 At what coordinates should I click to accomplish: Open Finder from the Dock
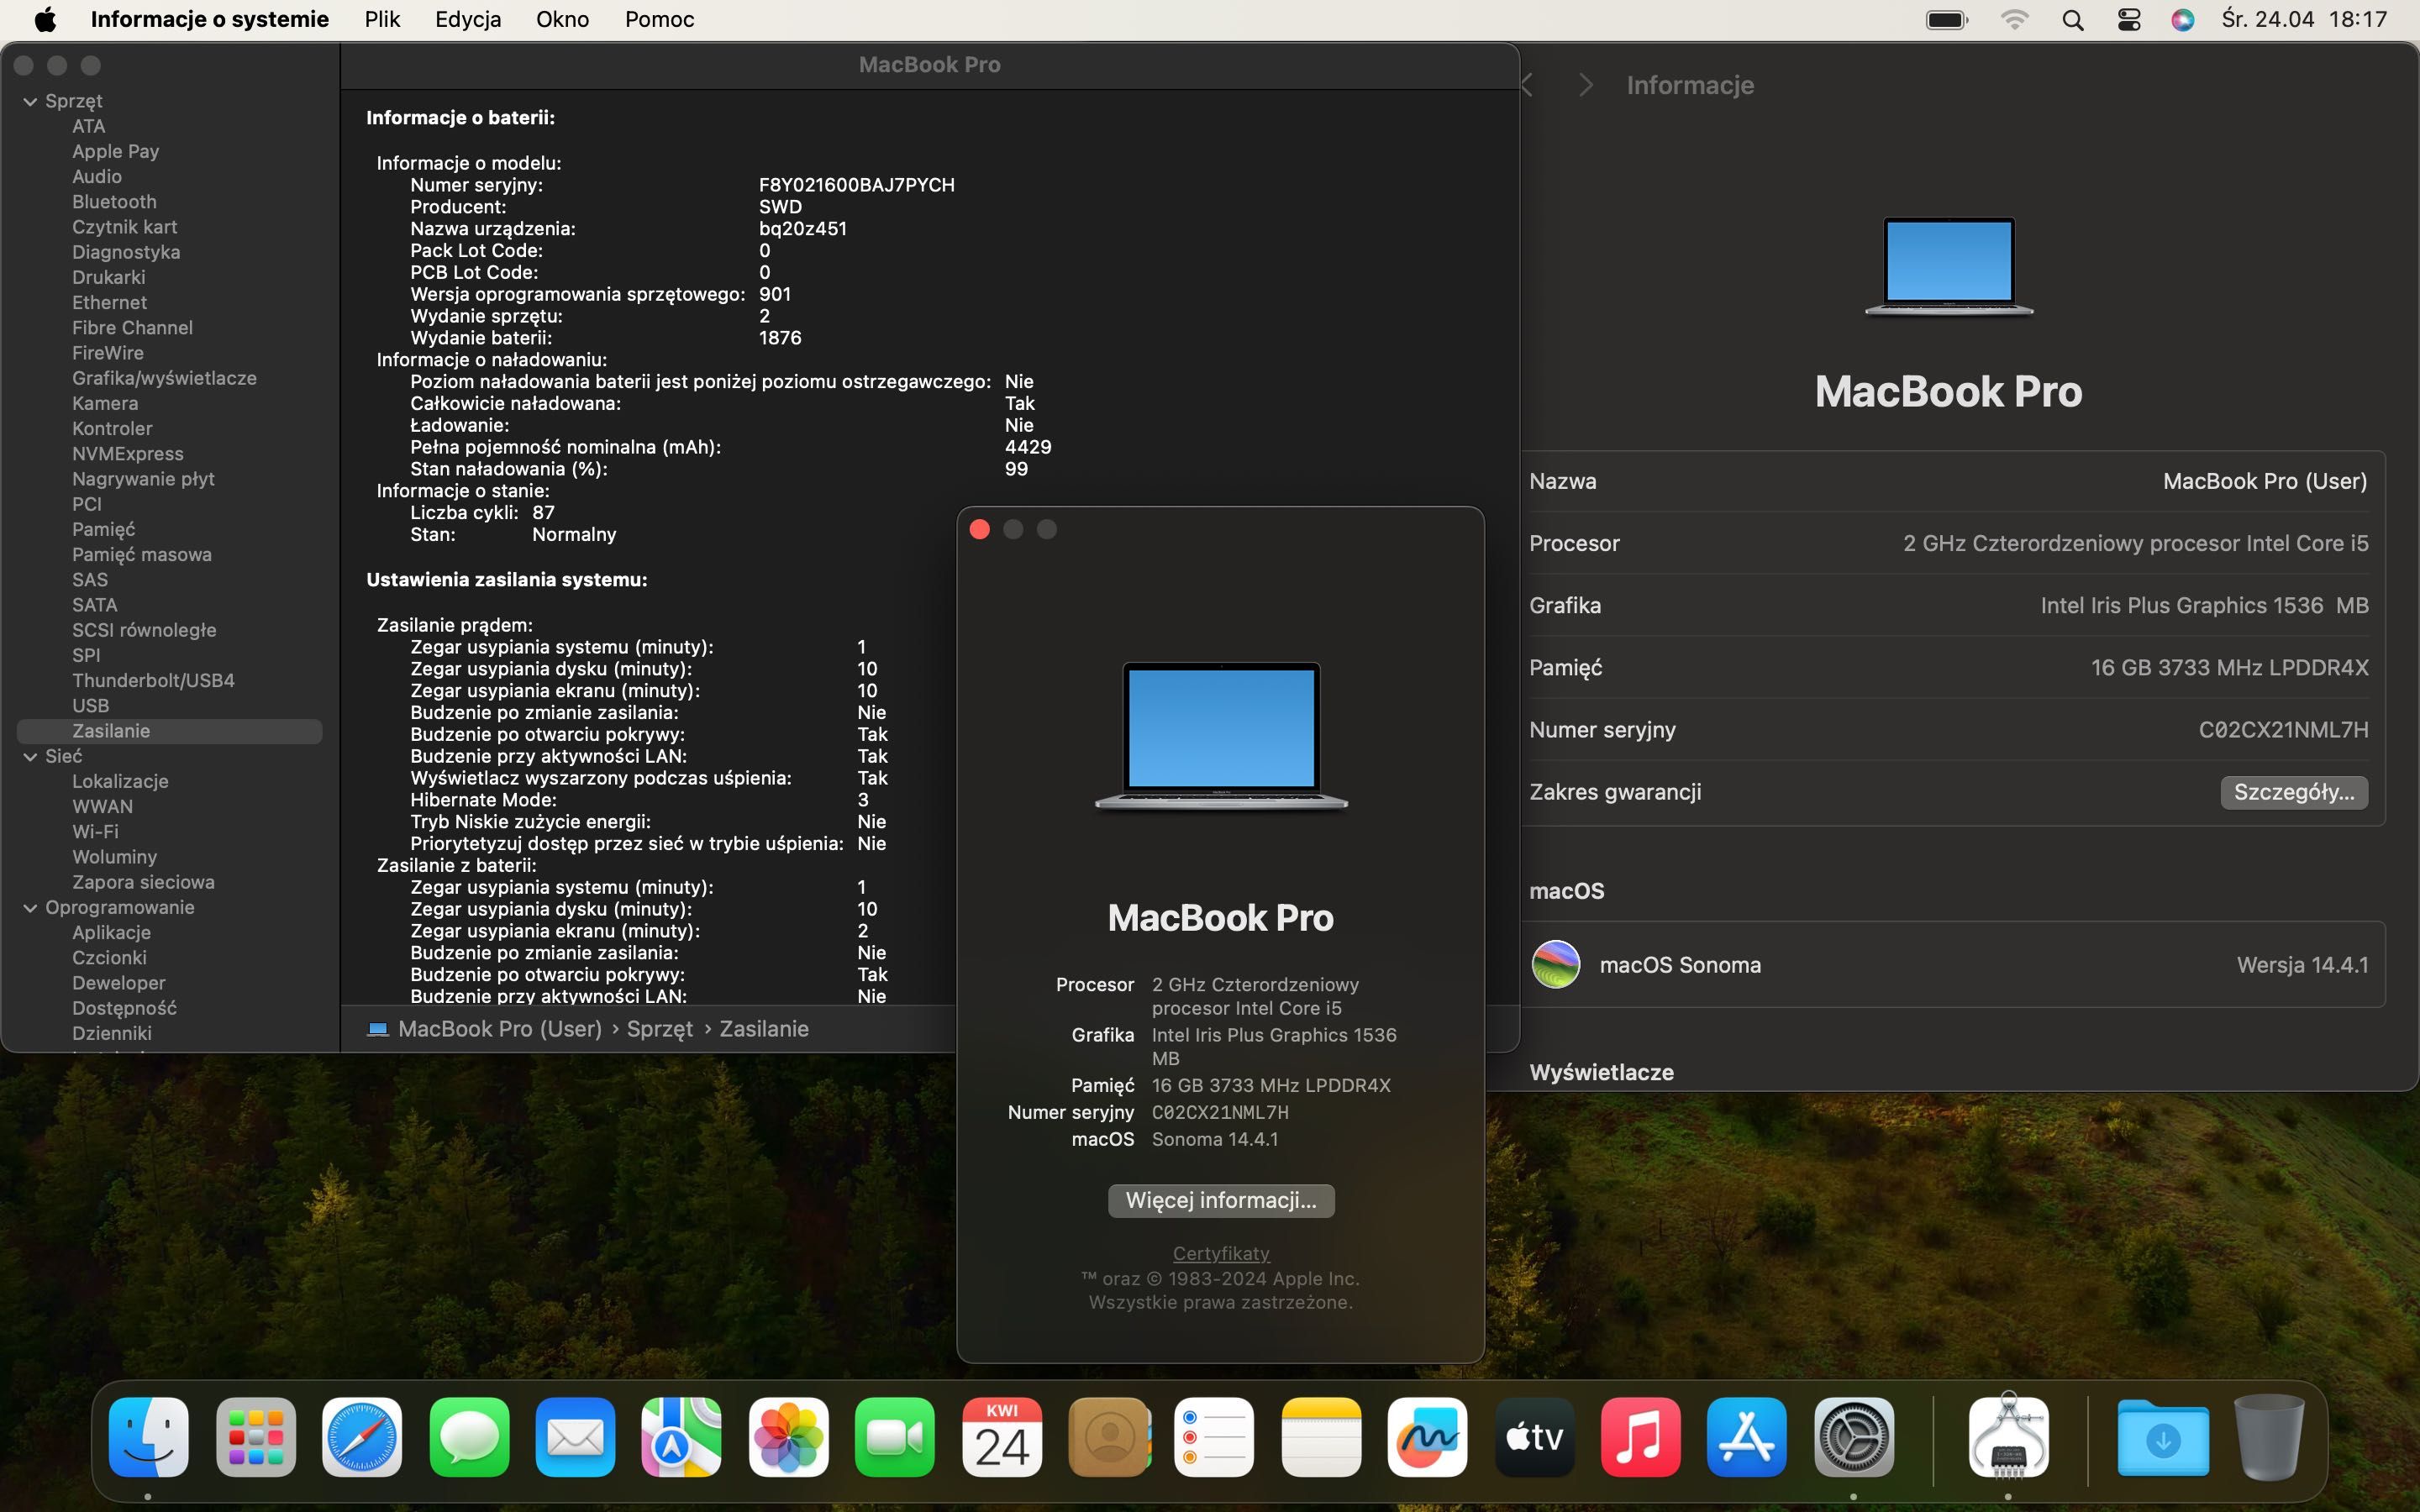pos(148,1437)
